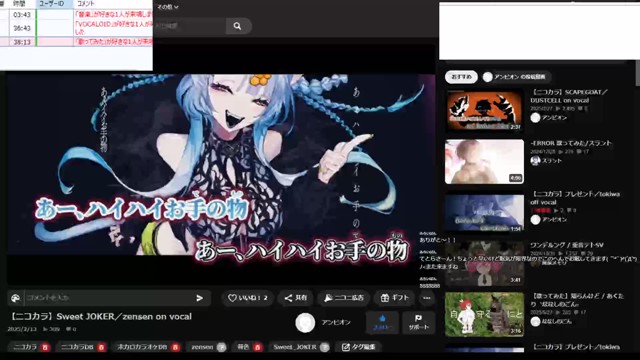Click the スラント uploader avatar
Viewport: 640px width, 360px height.
(535, 161)
